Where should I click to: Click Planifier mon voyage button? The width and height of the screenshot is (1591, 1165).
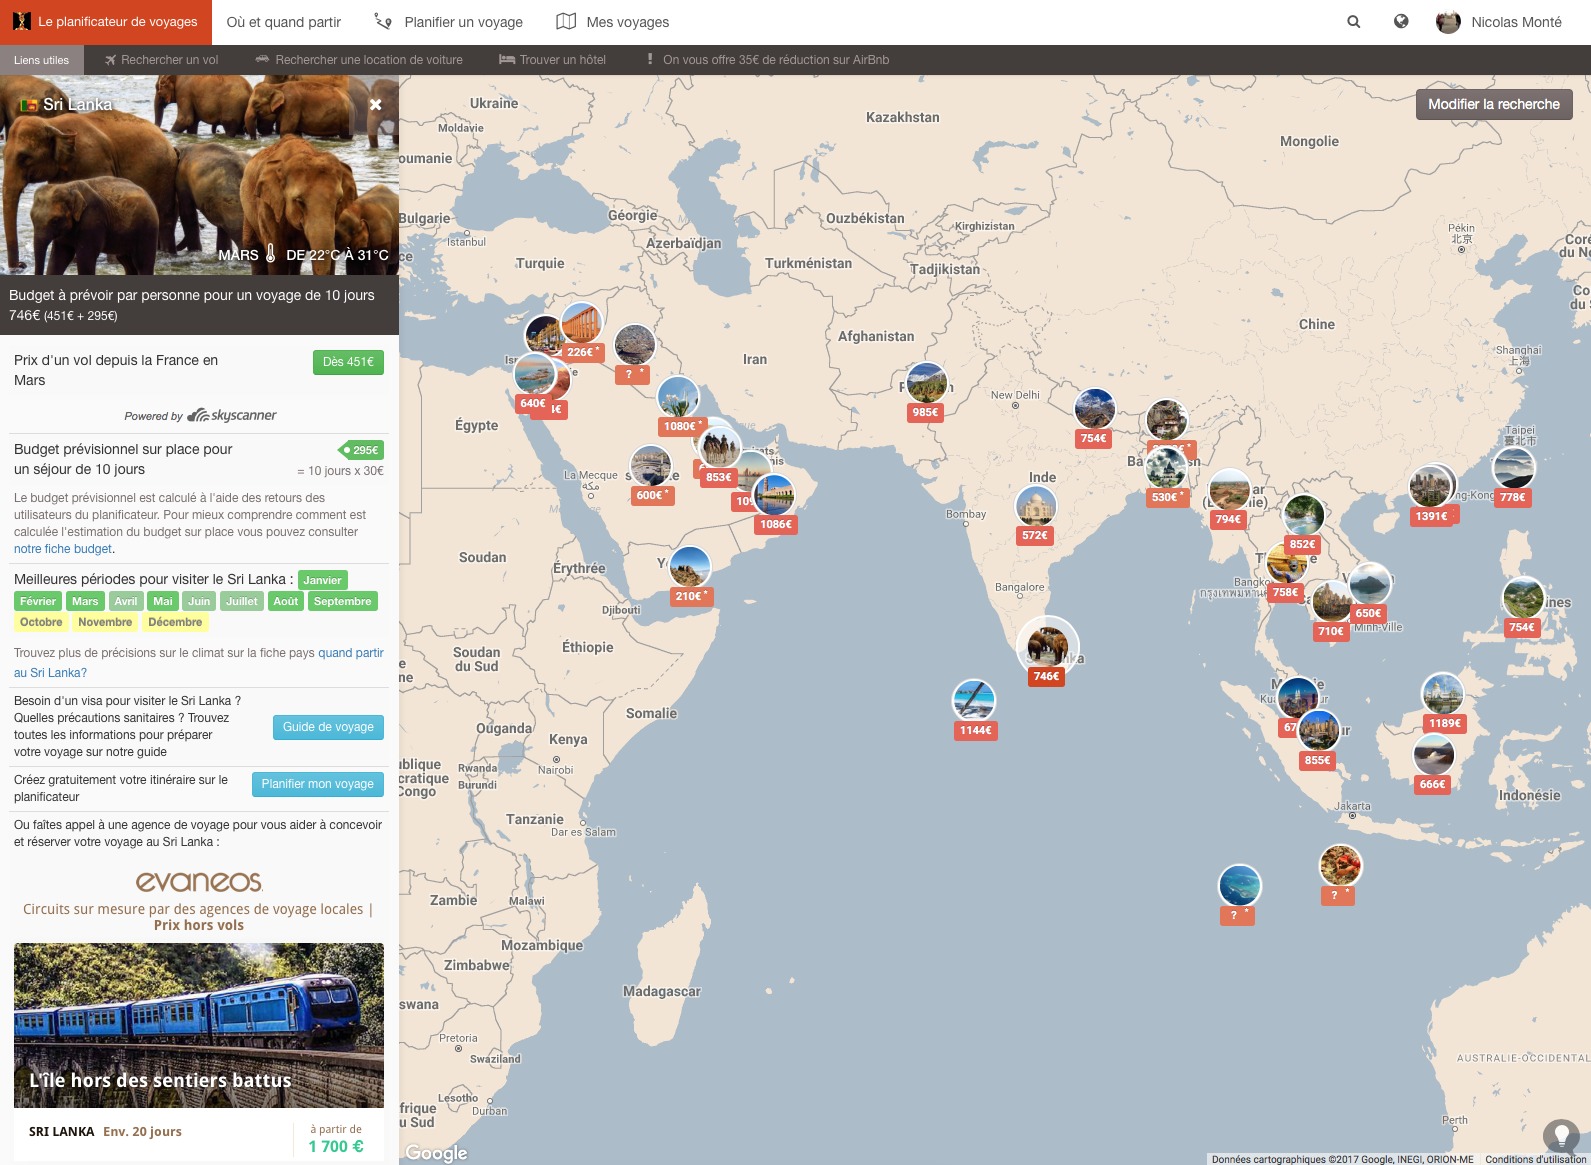(317, 784)
